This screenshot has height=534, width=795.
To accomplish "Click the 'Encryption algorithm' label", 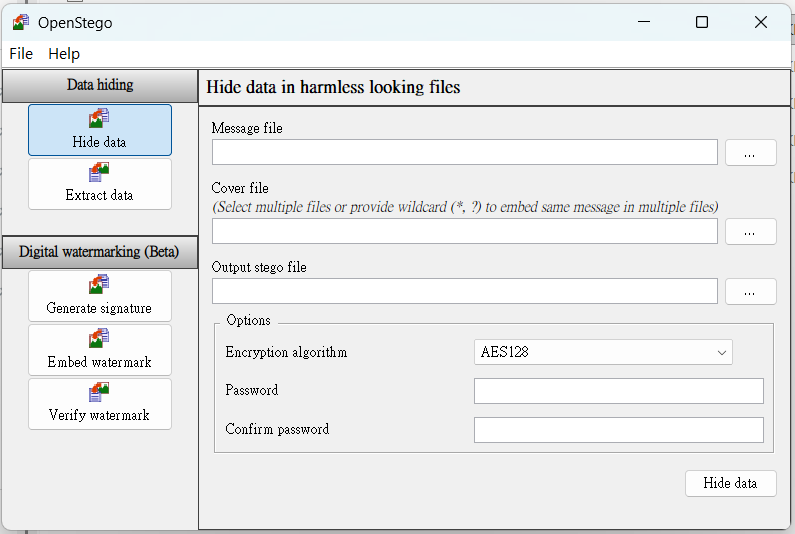I will 286,352.
